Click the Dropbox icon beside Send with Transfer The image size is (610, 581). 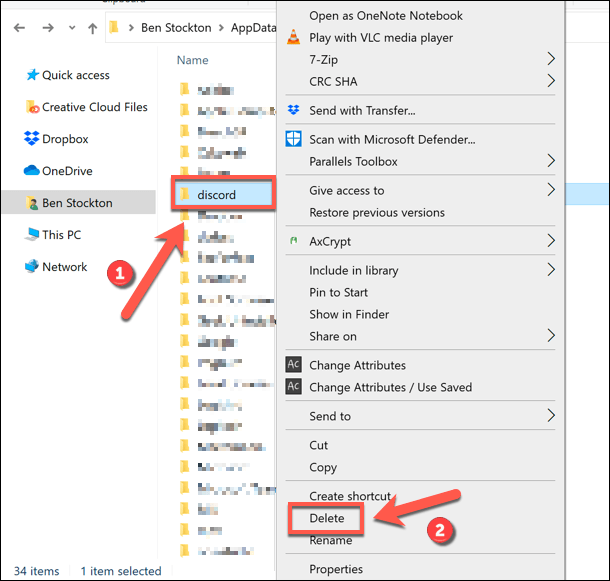click(x=293, y=110)
